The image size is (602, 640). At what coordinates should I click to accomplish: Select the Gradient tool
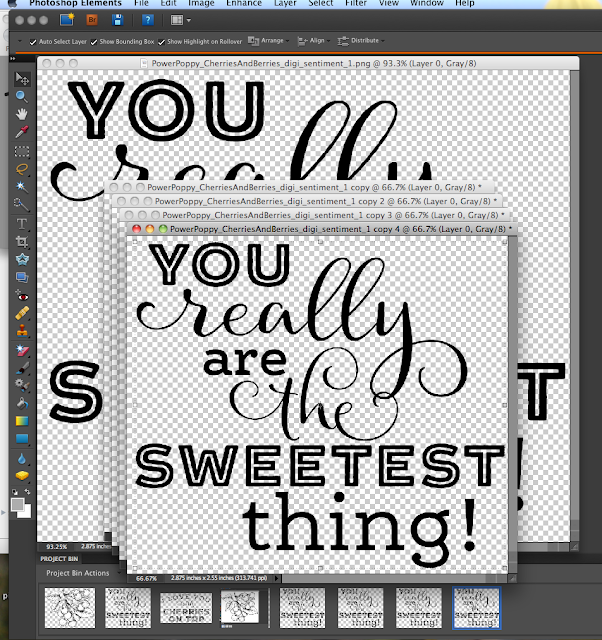click(22, 421)
